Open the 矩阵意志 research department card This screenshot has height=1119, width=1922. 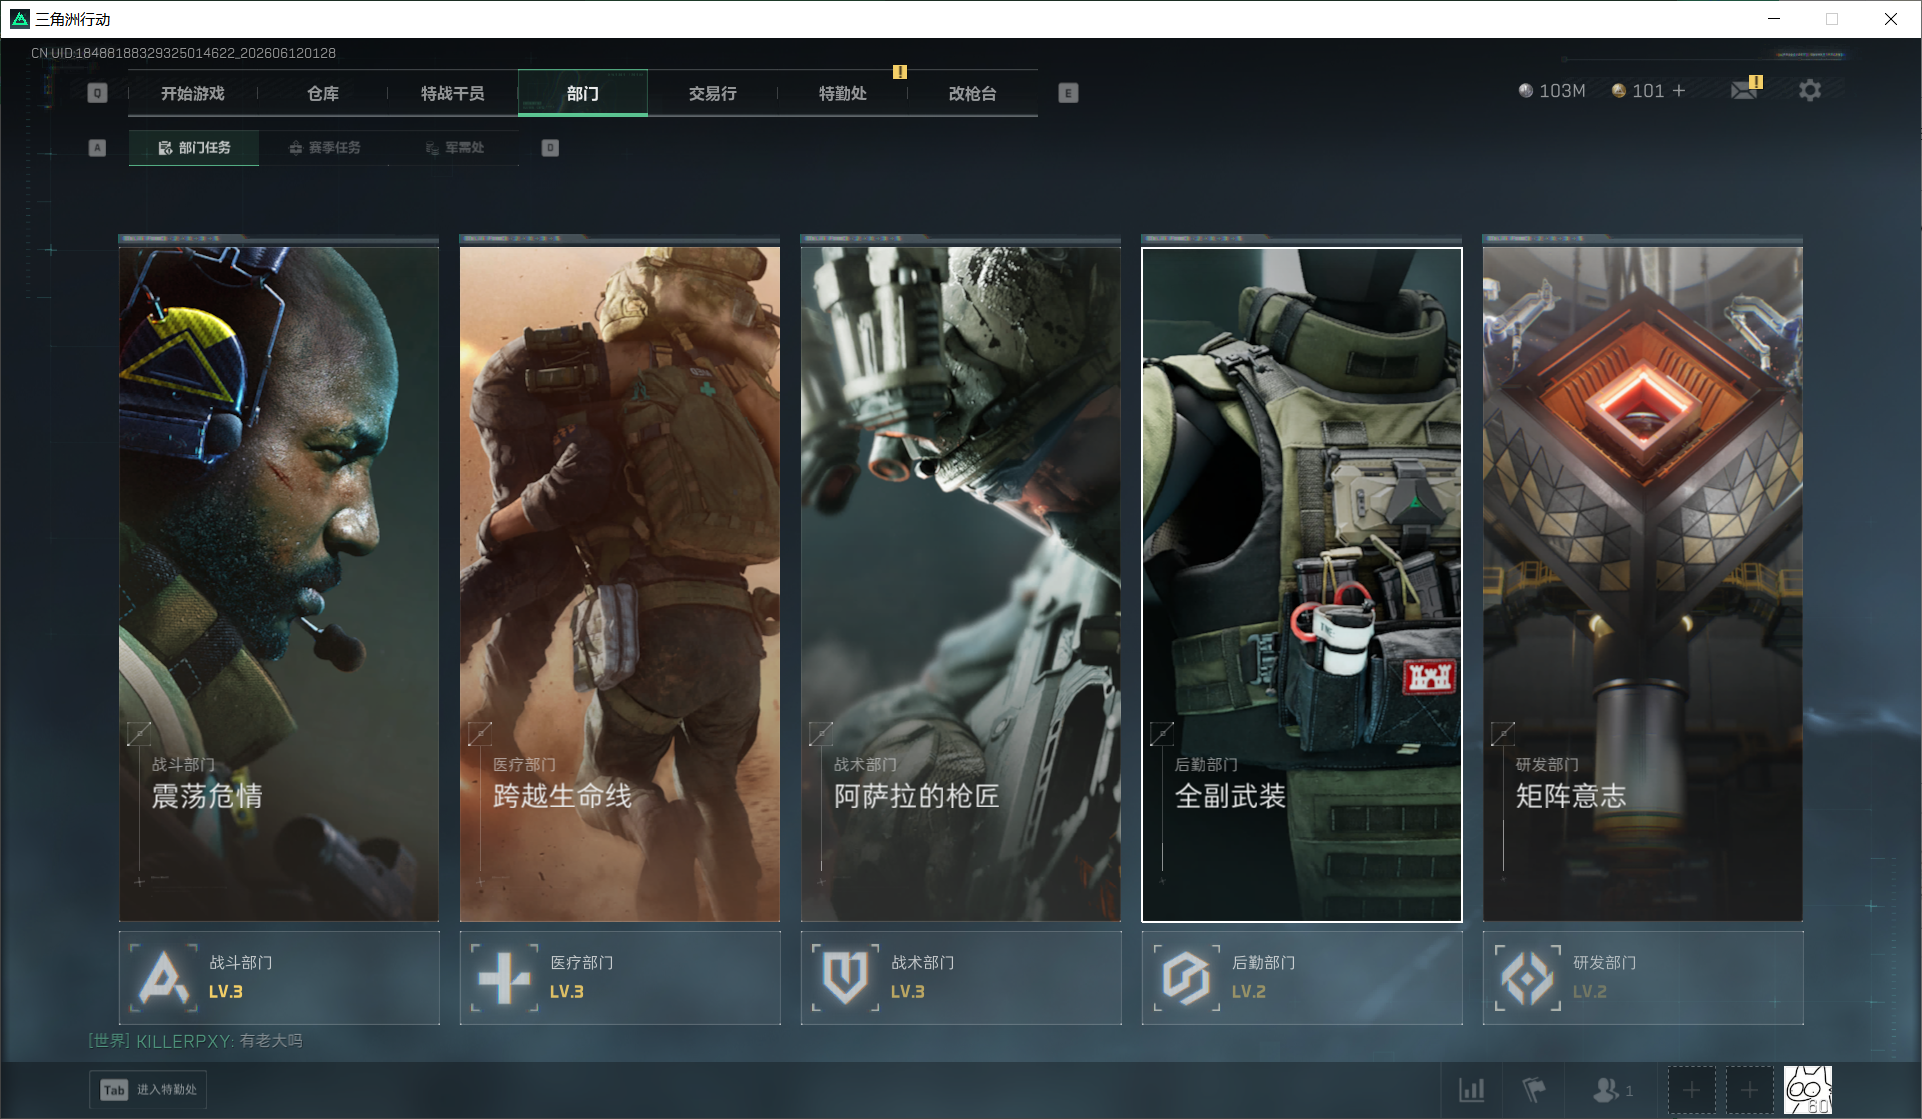point(1643,584)
